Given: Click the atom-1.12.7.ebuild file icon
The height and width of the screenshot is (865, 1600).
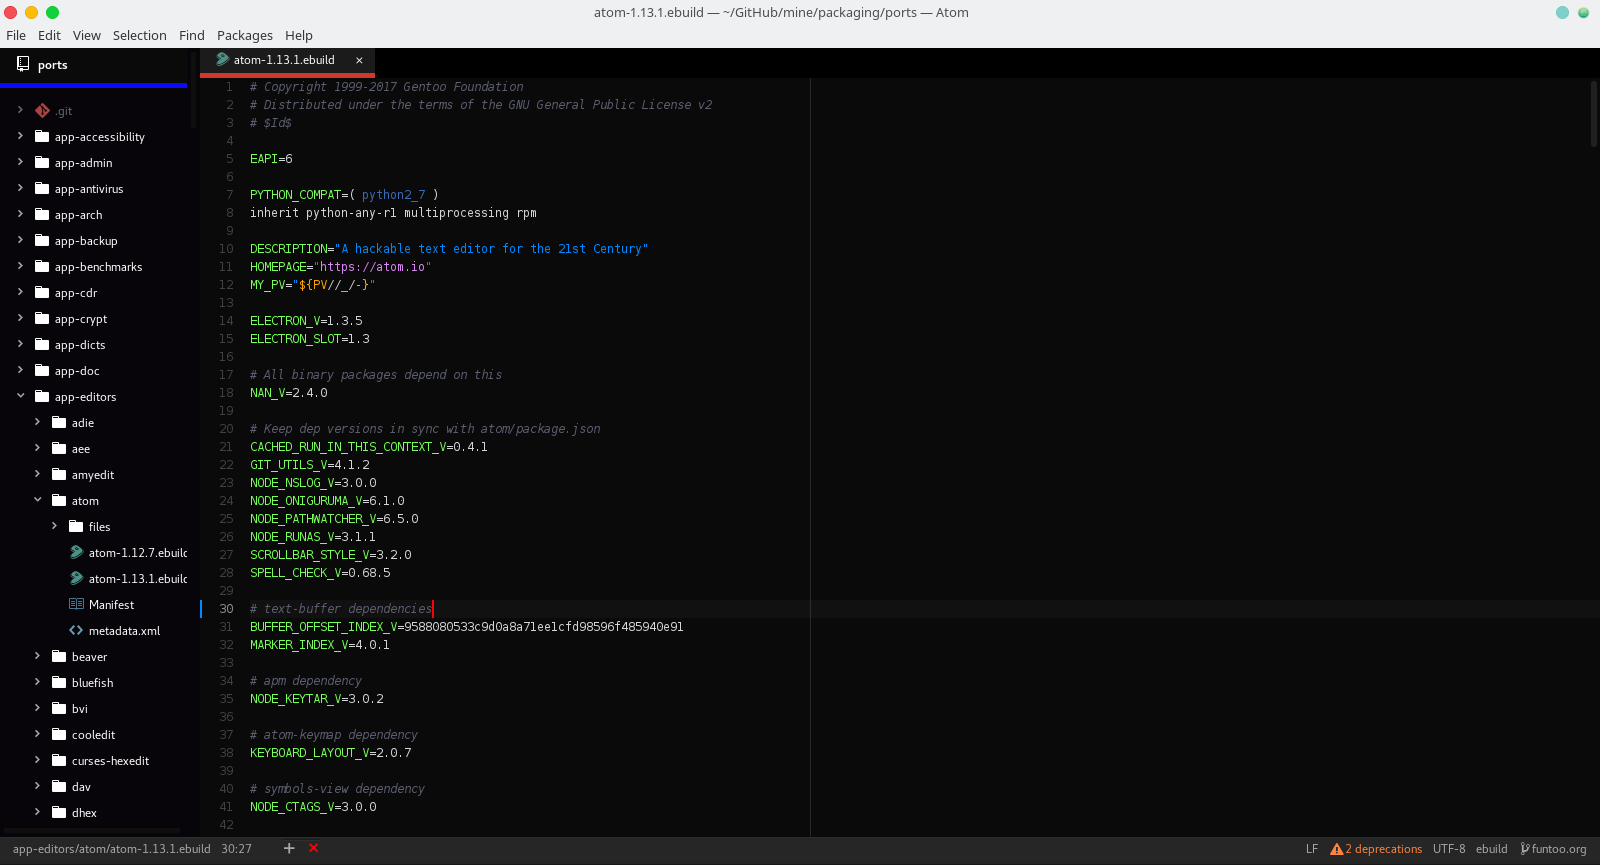Looking at the screenshot, I should 76,552.
